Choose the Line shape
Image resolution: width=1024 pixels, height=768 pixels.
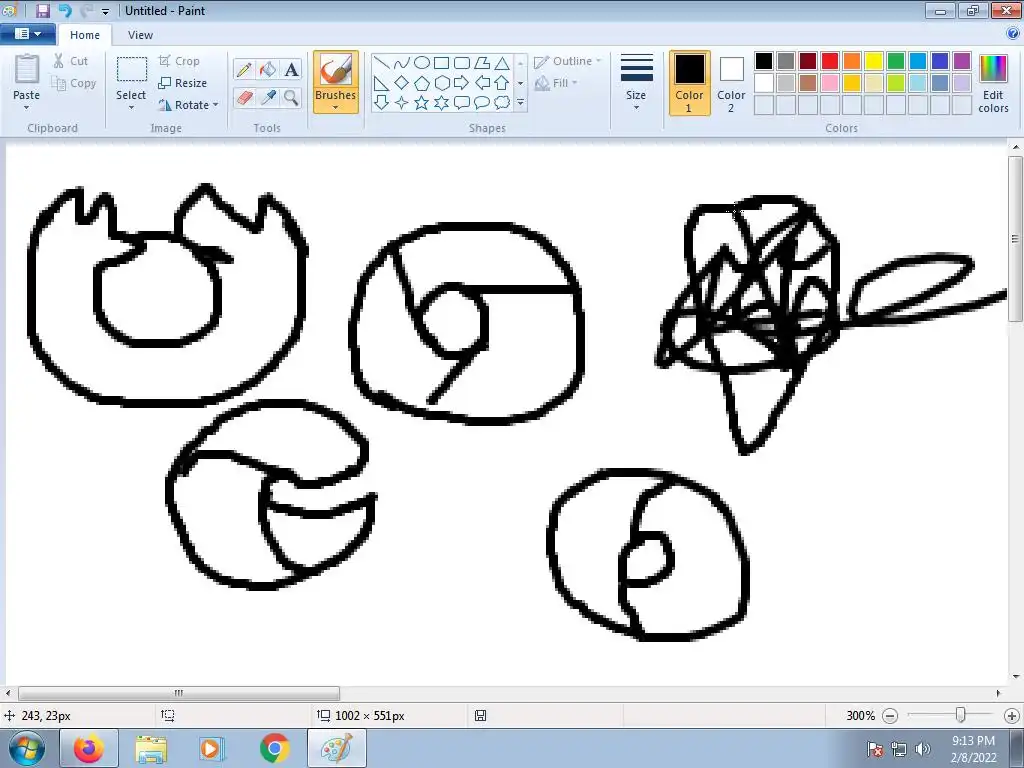point(381,63)
